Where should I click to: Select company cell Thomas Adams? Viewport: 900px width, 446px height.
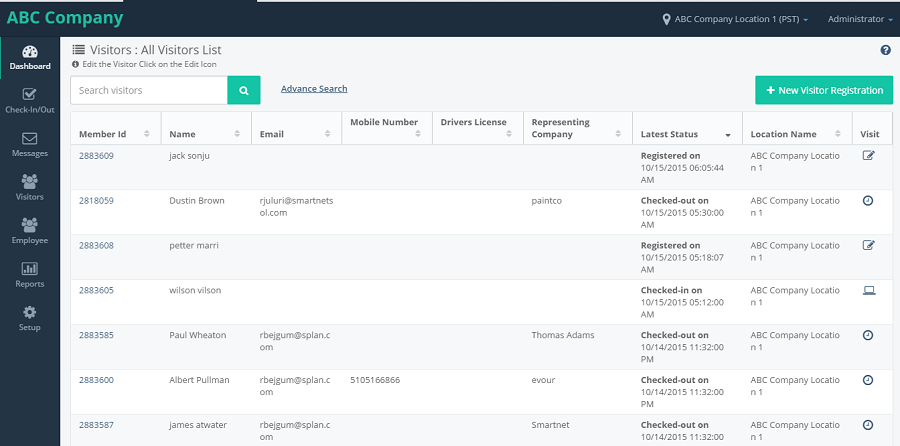click(563, 335)
